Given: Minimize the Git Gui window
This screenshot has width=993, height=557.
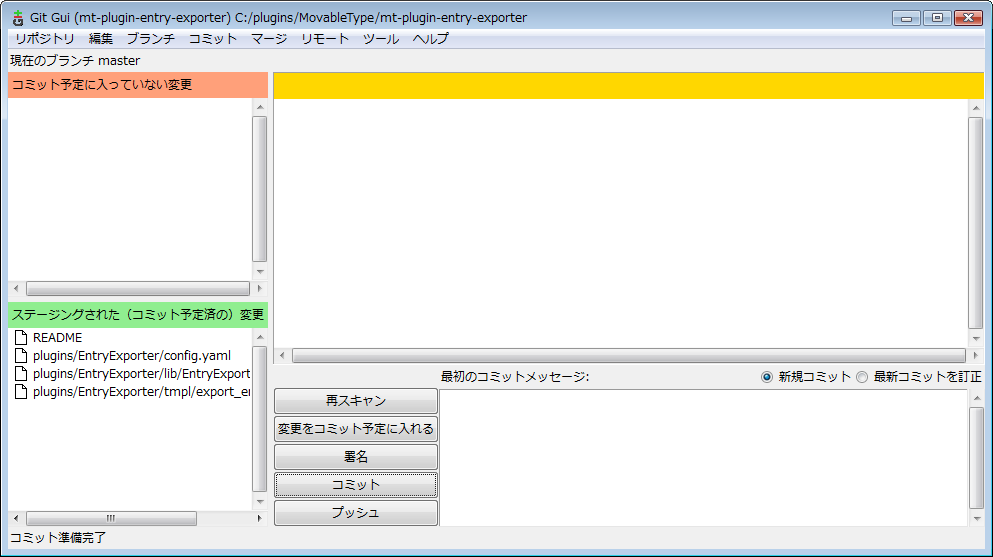Looking at the screenshot, I should tap(906, 18).
